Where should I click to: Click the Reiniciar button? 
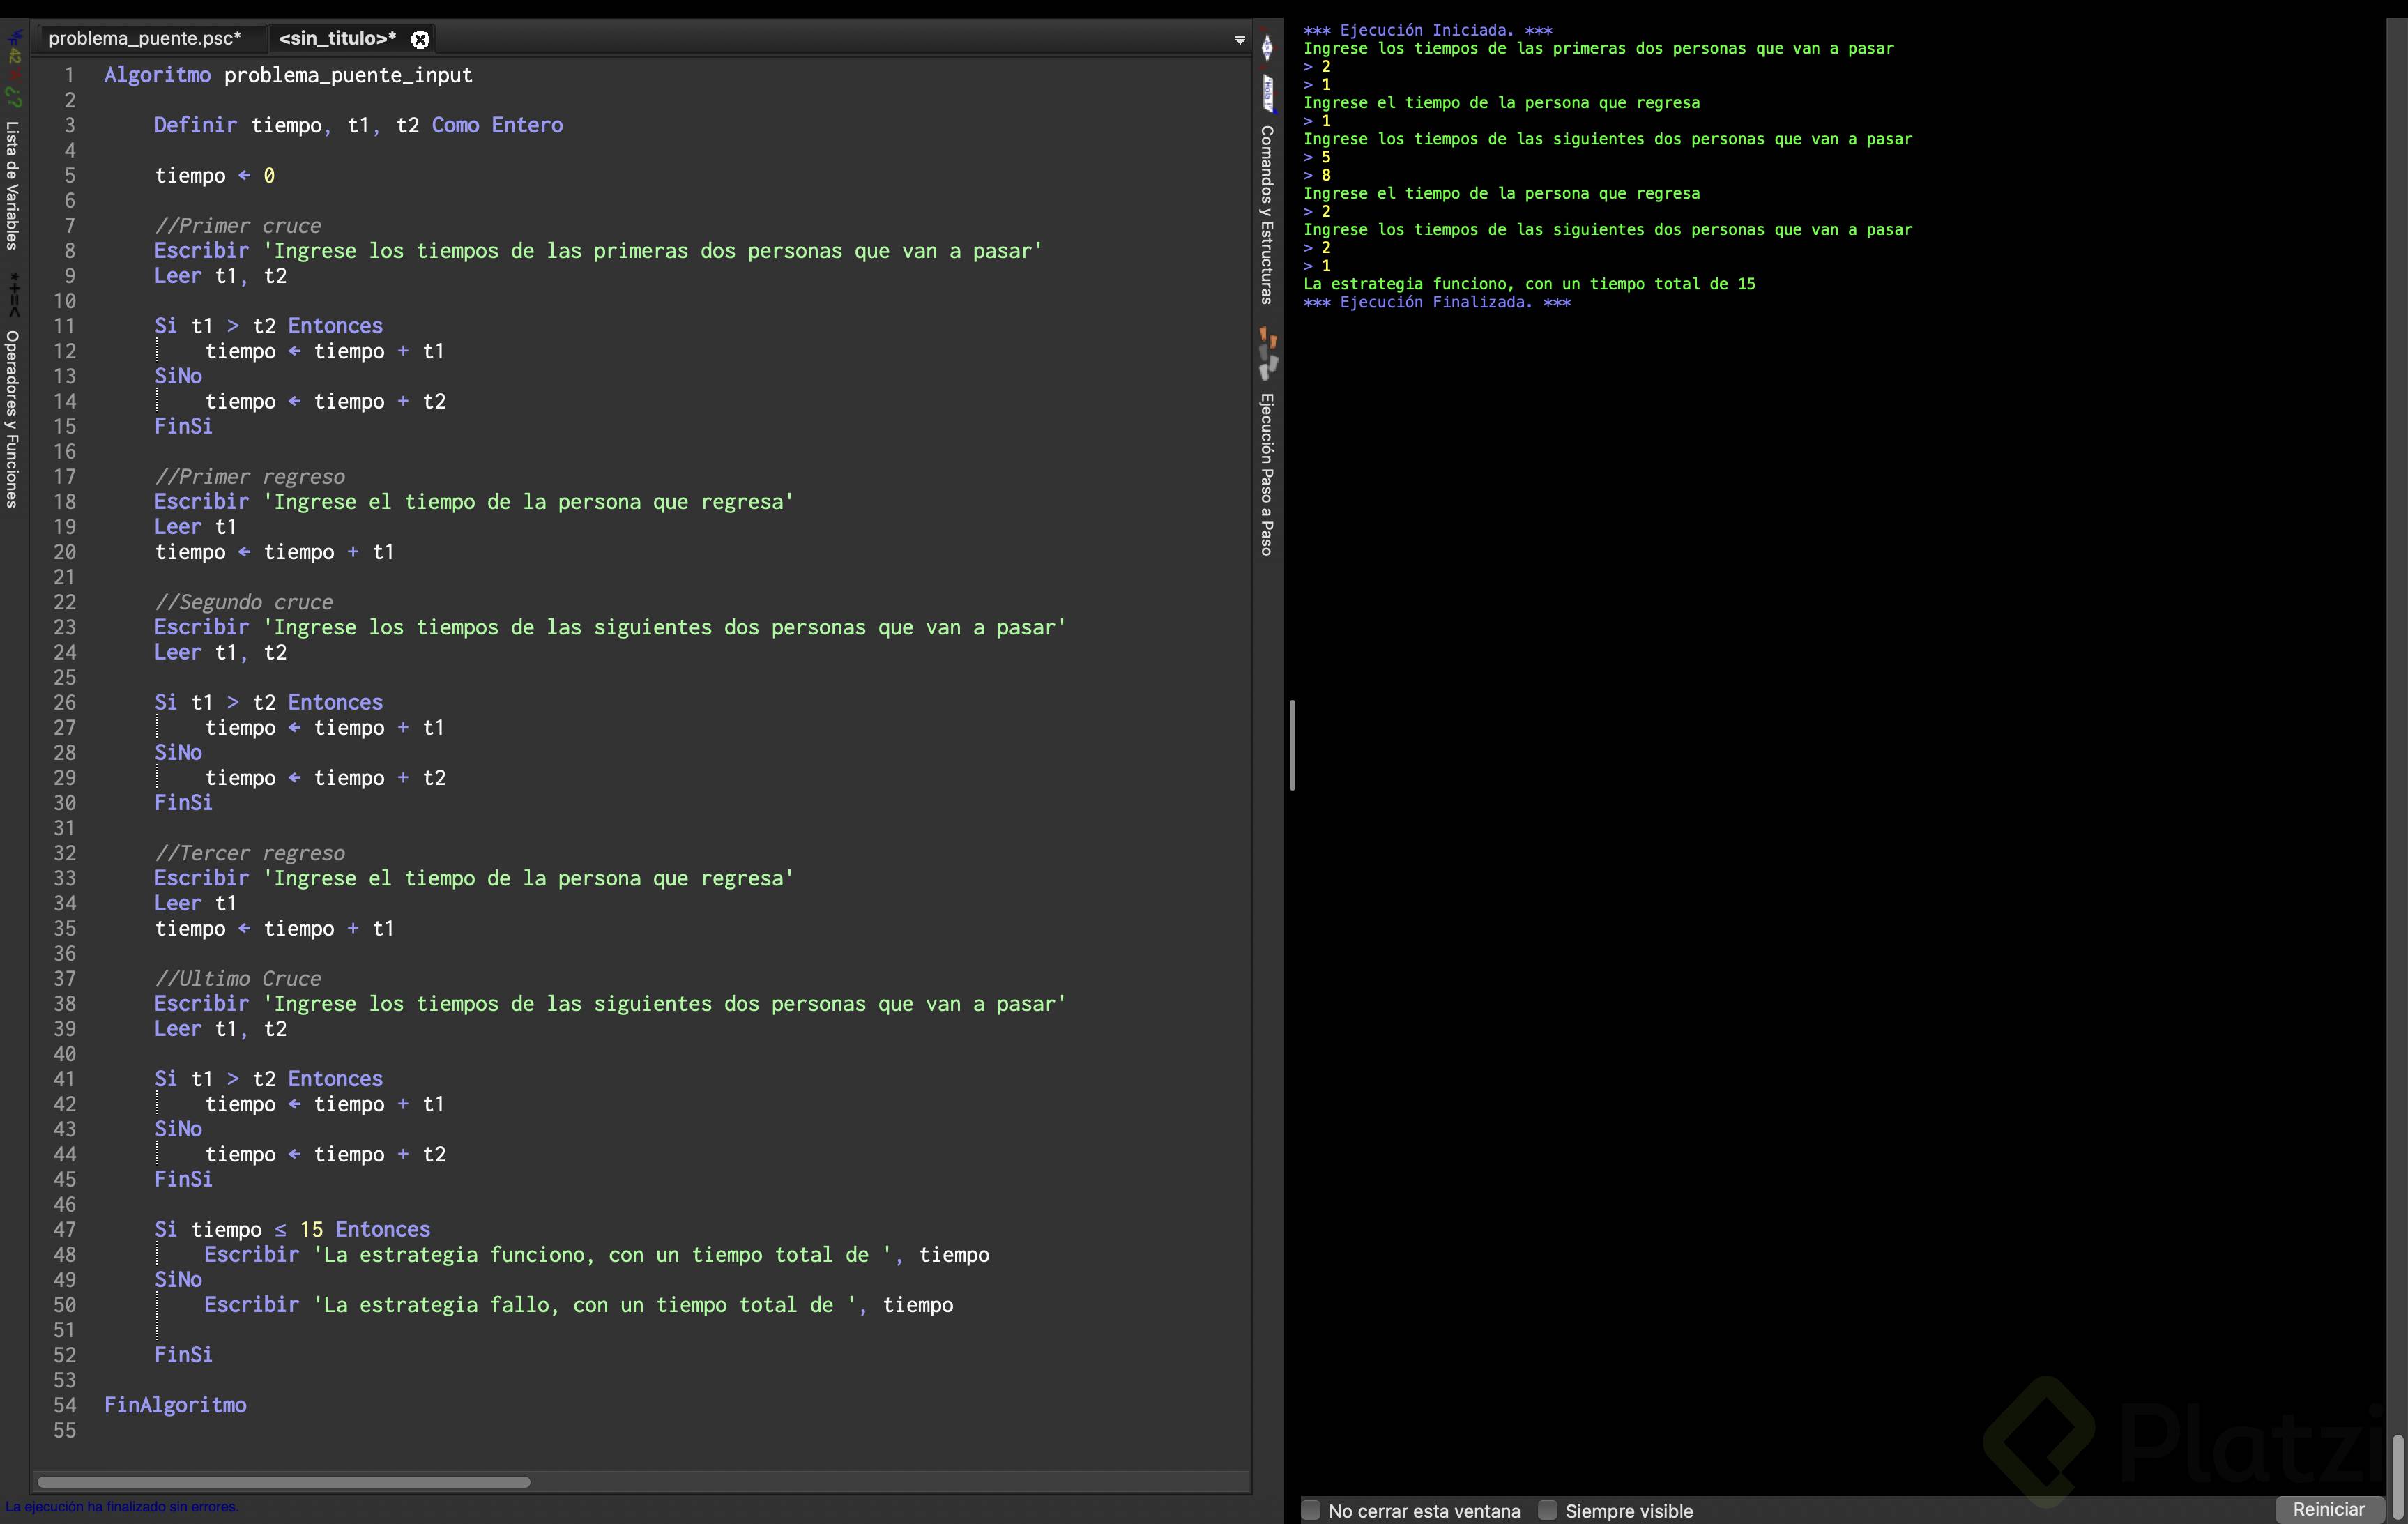tap(2328, 1509)
